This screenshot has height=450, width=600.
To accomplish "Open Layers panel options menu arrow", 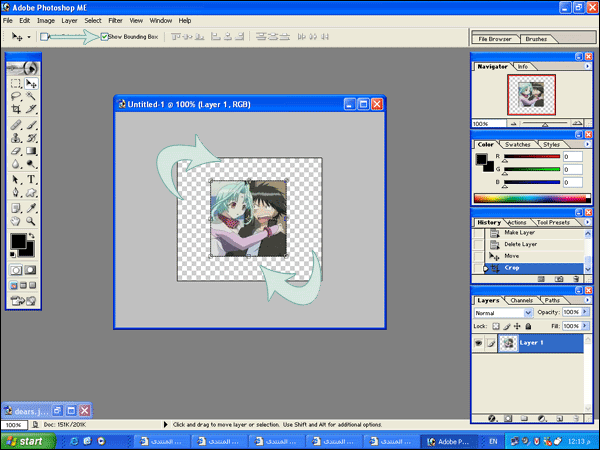I will tap(587, 300).
